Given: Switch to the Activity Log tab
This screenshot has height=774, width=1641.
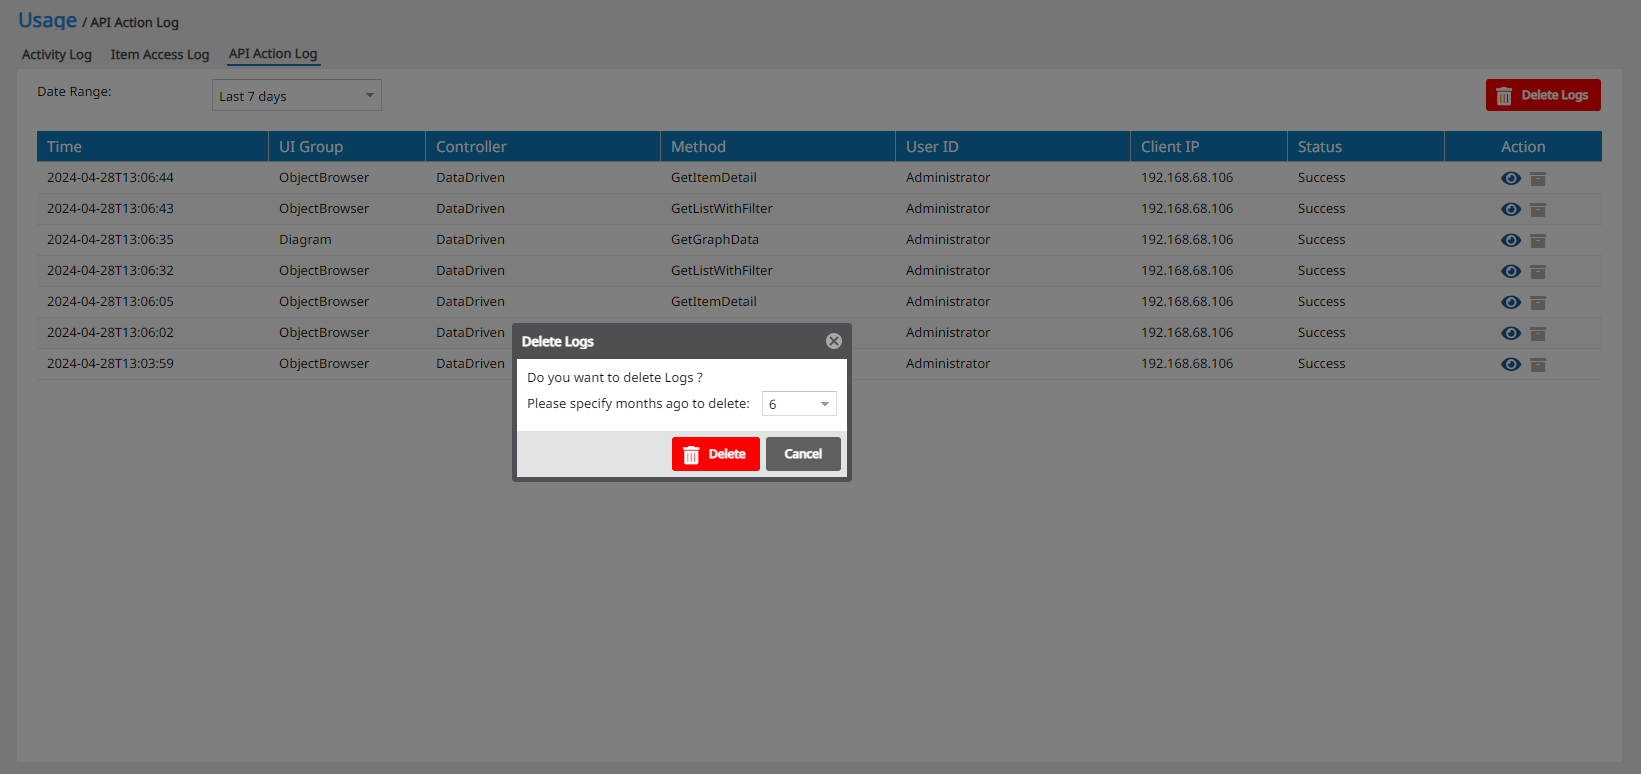Looking at the screenshot, I should (57, 55).
